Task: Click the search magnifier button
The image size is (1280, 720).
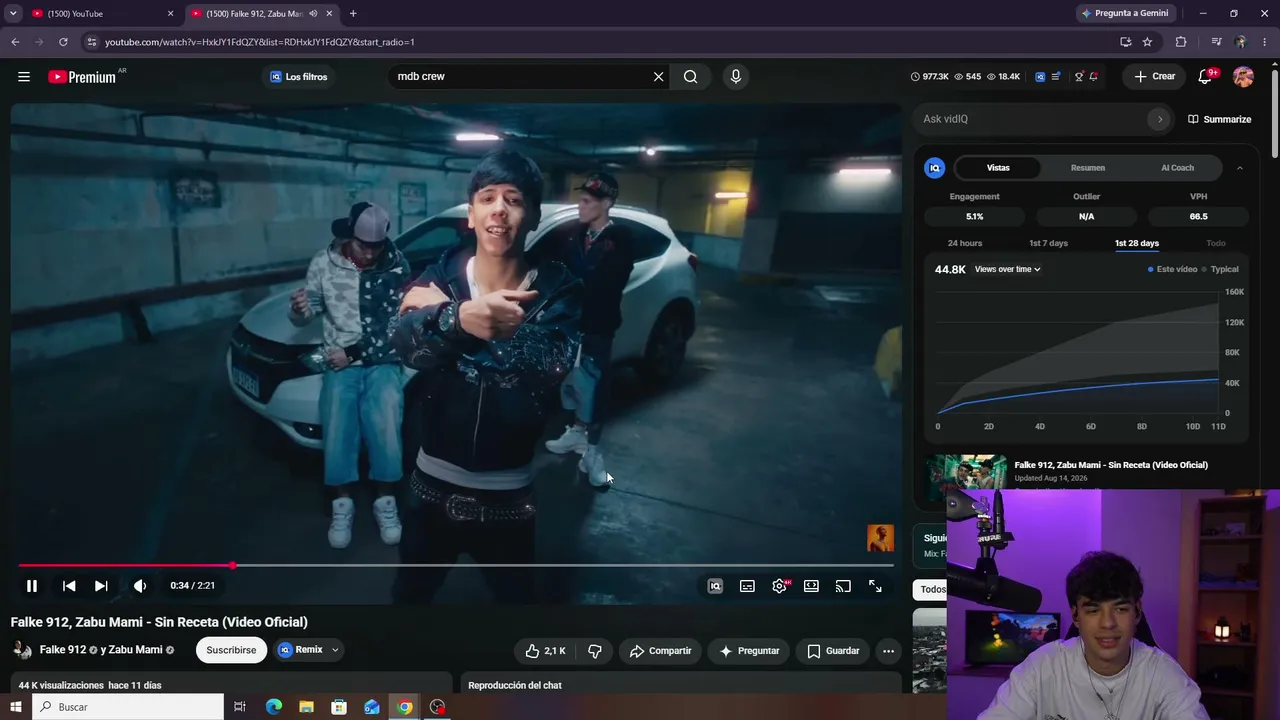Action: pyautogui.click(x=690, y=77)
